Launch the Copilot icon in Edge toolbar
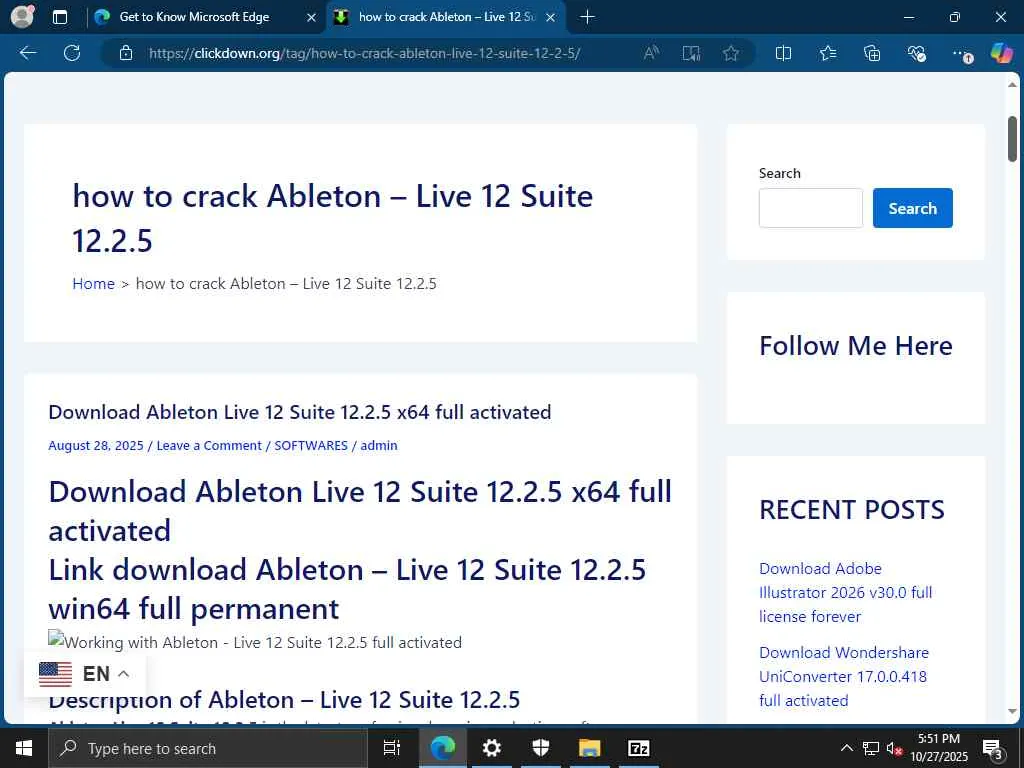1024x768 pixels. coord(1001,53)
